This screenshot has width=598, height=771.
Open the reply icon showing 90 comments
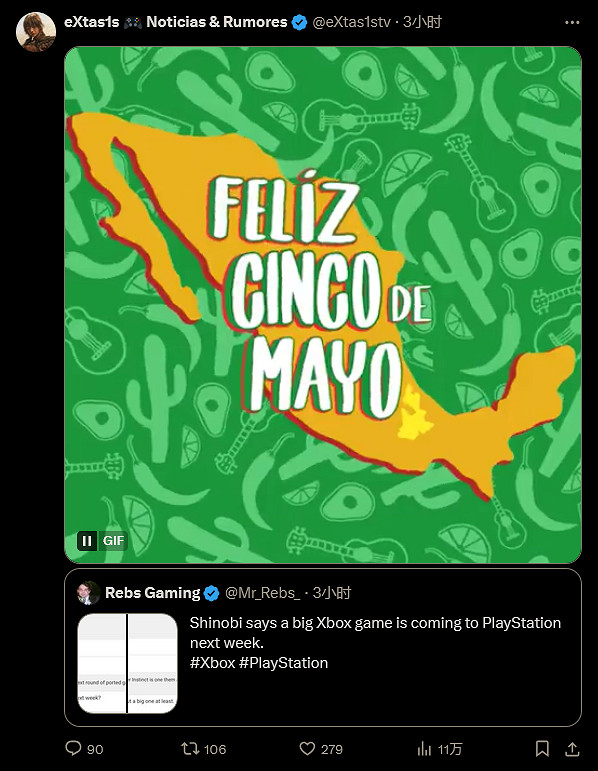click(x=73, y=748)
